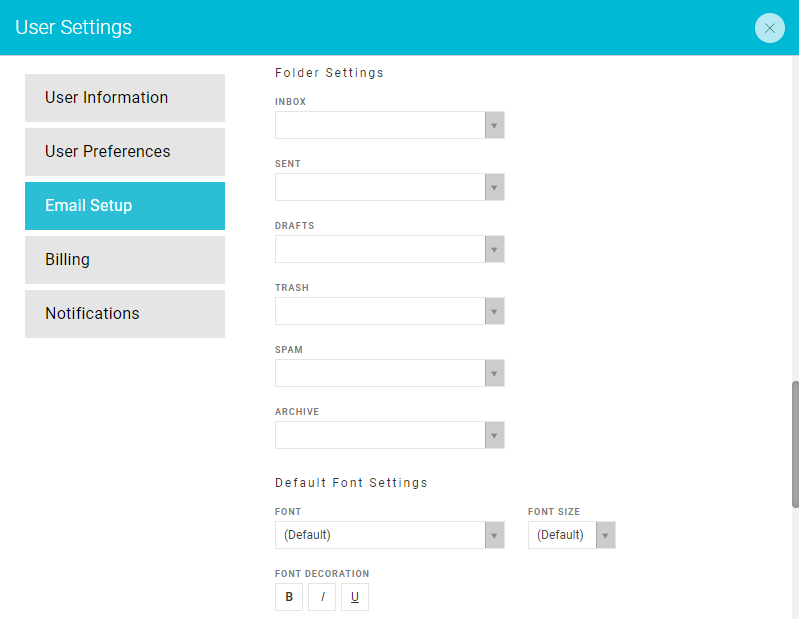
Task: Toggle Bold font decoration
Action: (289, 597)
